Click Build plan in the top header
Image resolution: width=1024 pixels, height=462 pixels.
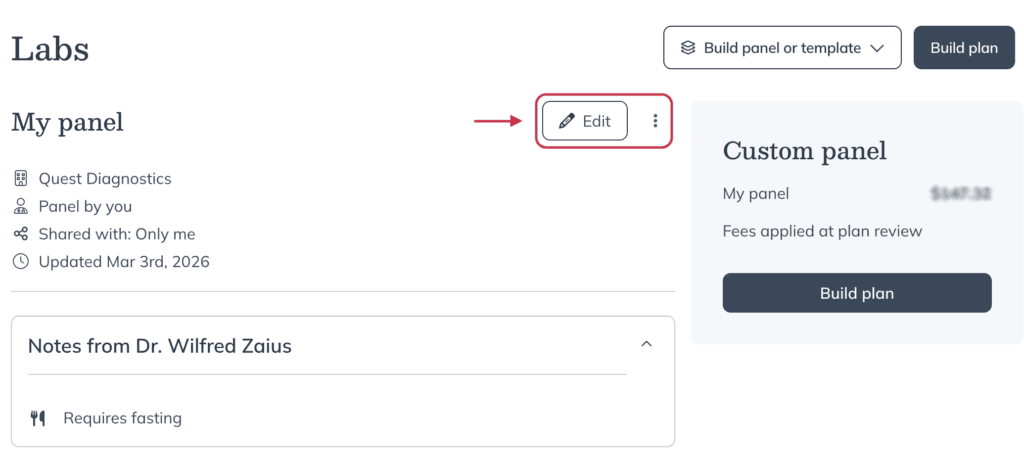pos(964,48)
